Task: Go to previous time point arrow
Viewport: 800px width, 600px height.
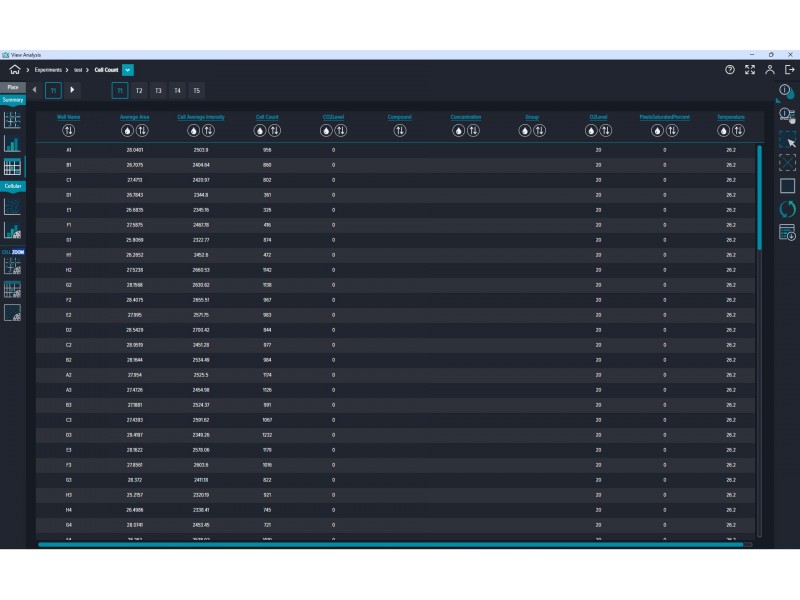Action: click(34, 90)
